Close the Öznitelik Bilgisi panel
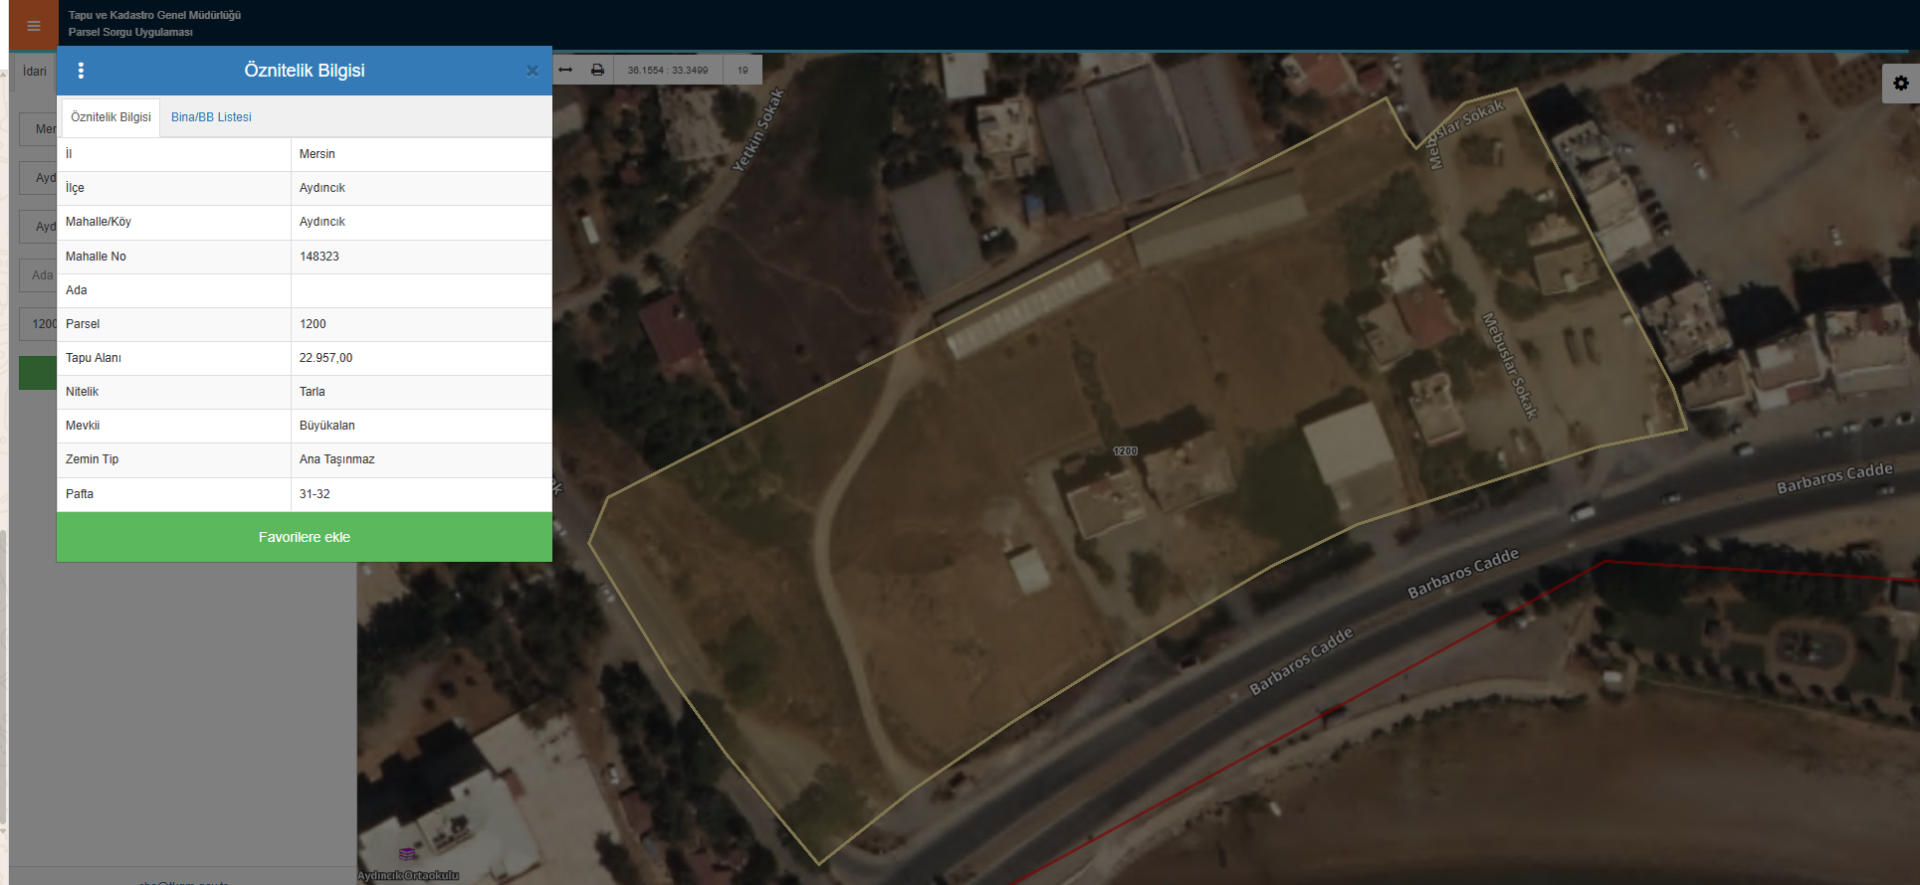The height and width of the screenshot is (885, 1920). 532,71
